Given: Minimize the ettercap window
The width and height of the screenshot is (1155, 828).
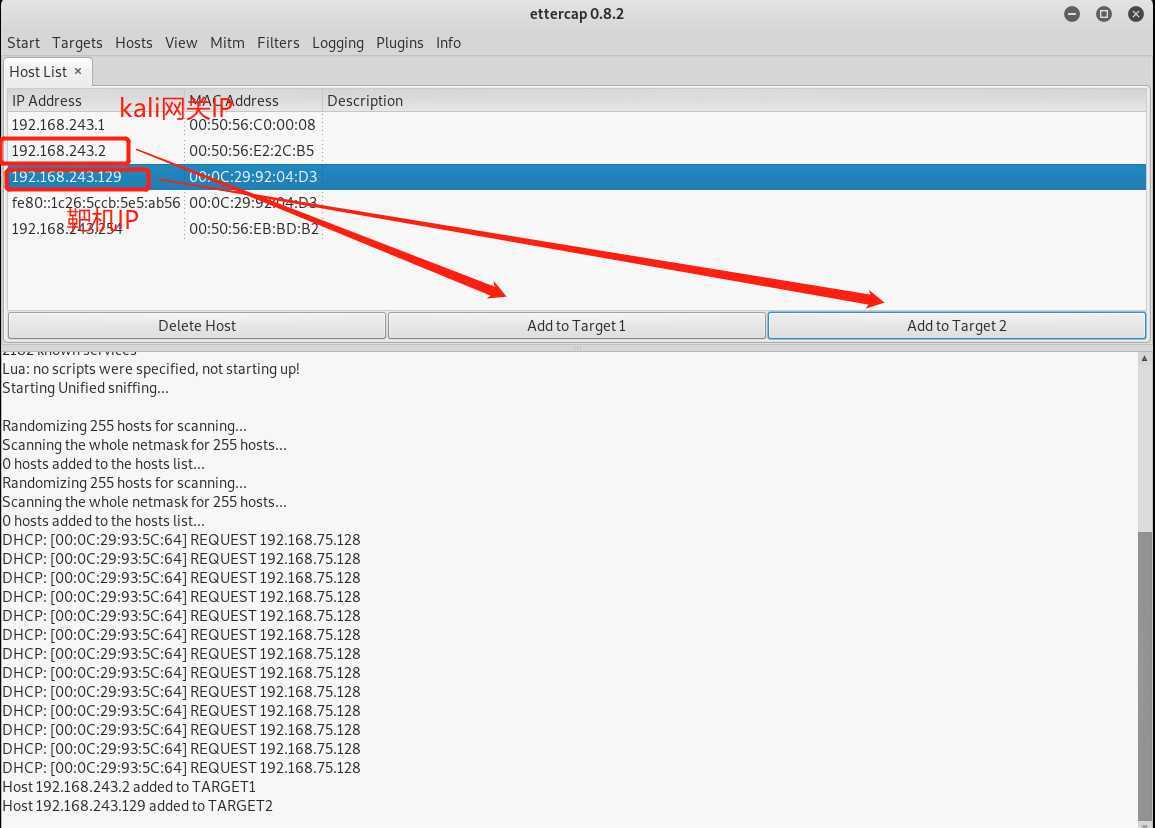Looking at the screenshot, I should coord(1072,14).
